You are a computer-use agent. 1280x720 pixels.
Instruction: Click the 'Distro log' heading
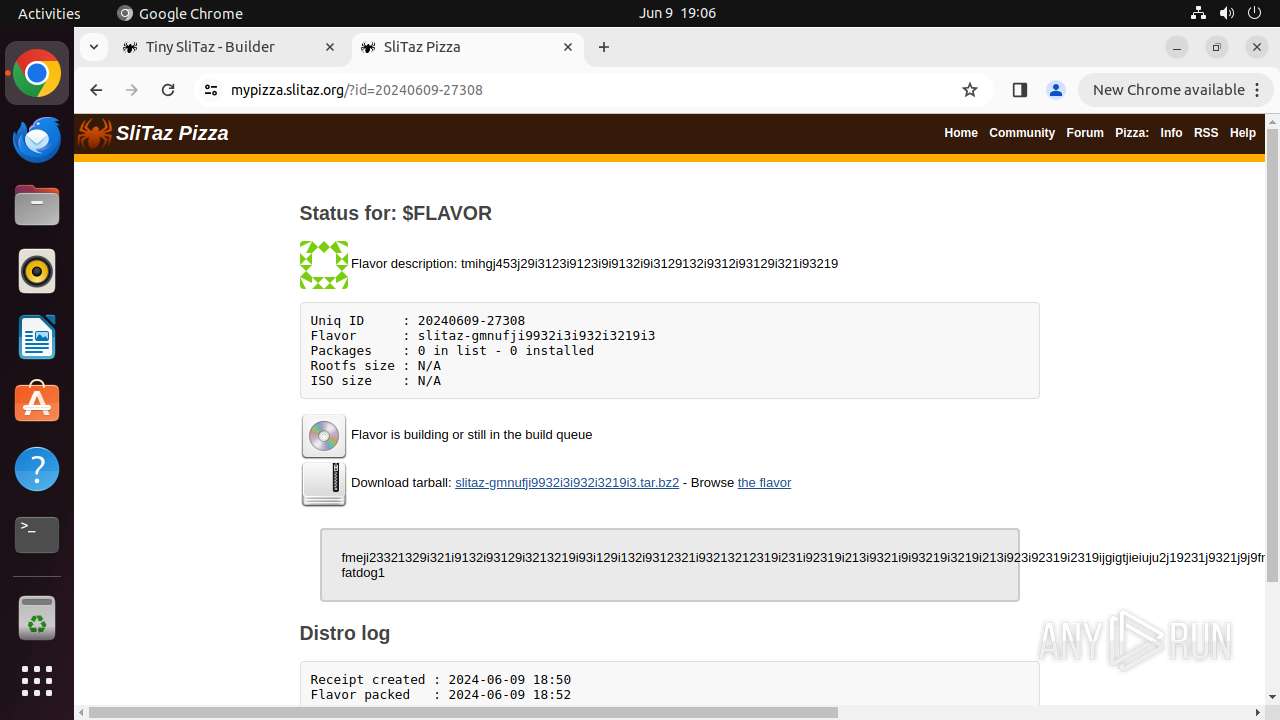coord(345,633)
